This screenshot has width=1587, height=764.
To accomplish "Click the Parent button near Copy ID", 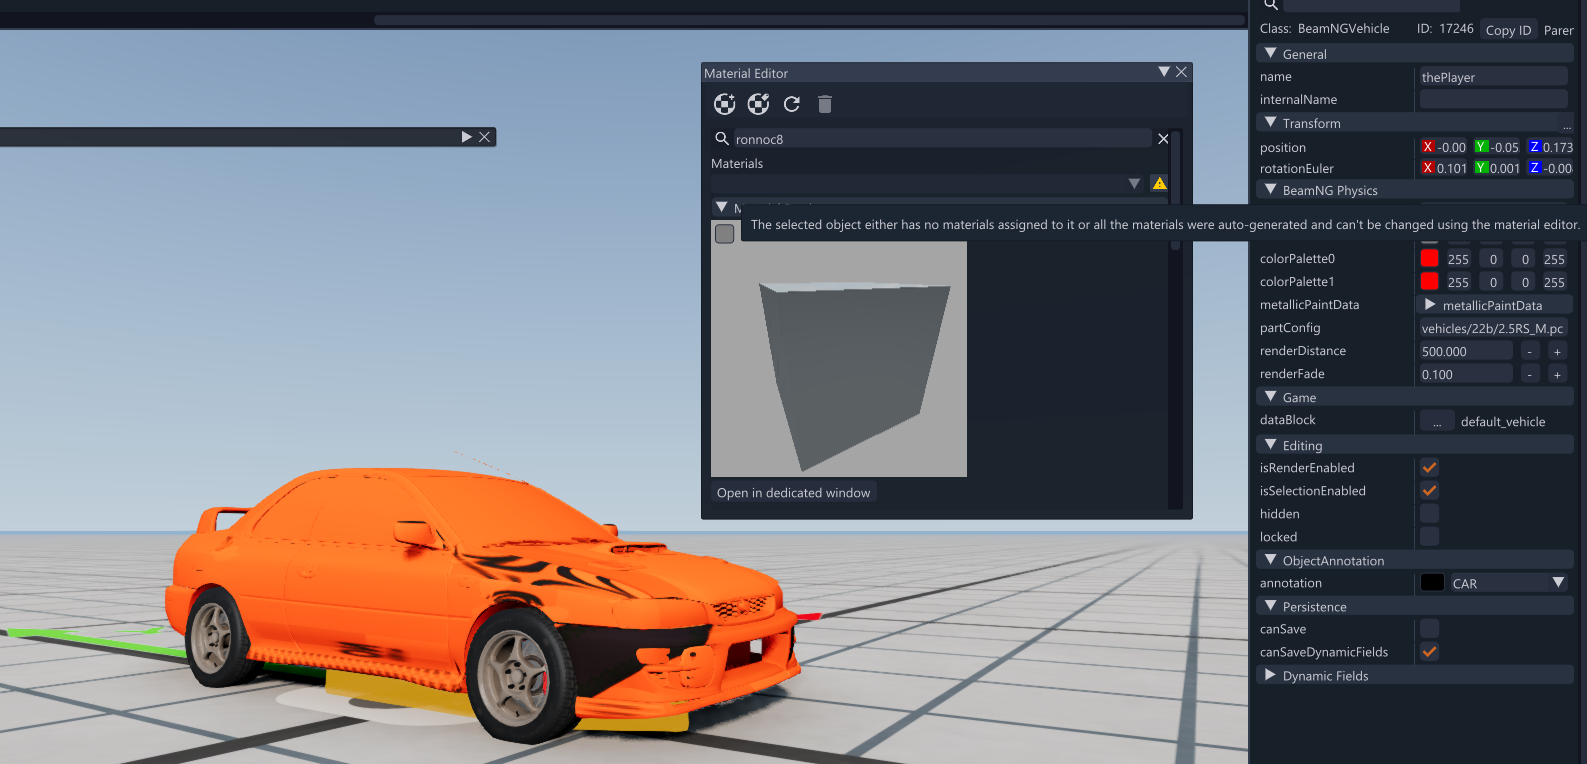I will click(x=1558, y=30).
